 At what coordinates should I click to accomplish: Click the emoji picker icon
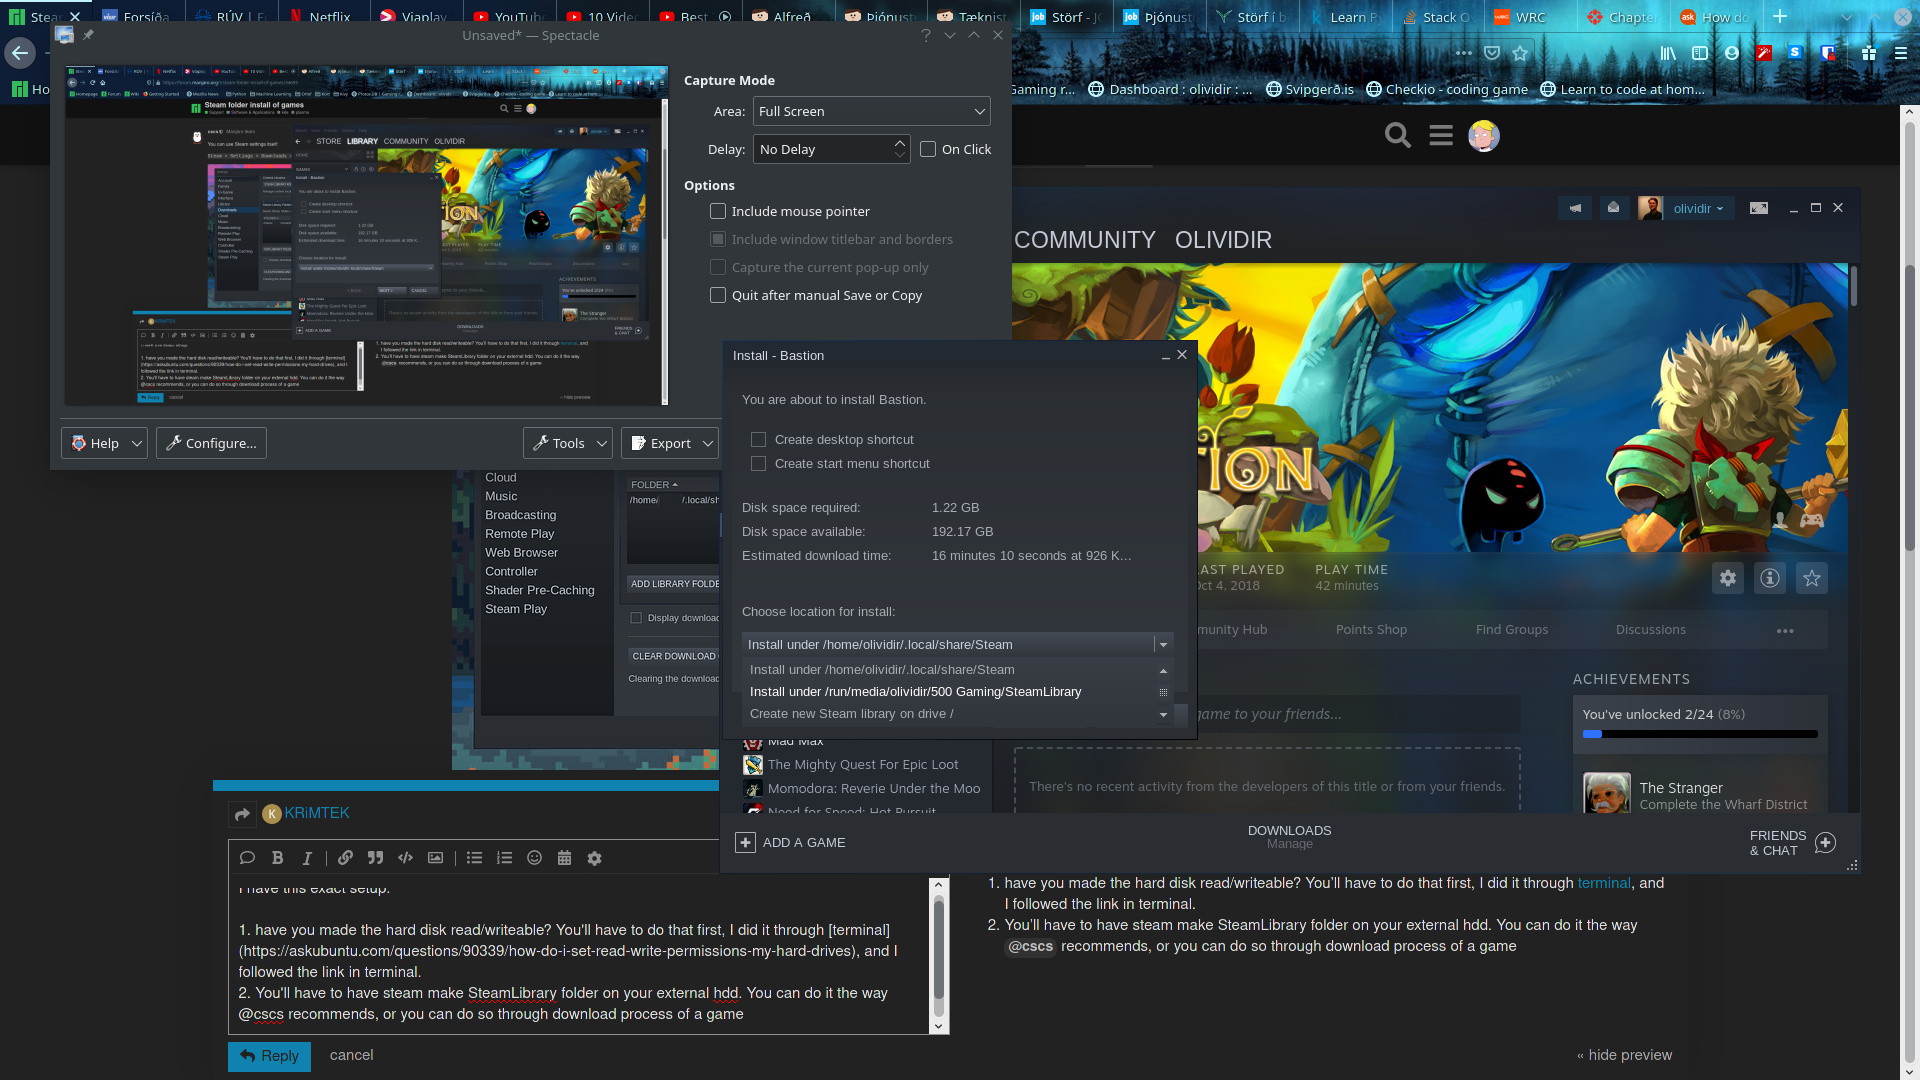(x=534, y=858)
